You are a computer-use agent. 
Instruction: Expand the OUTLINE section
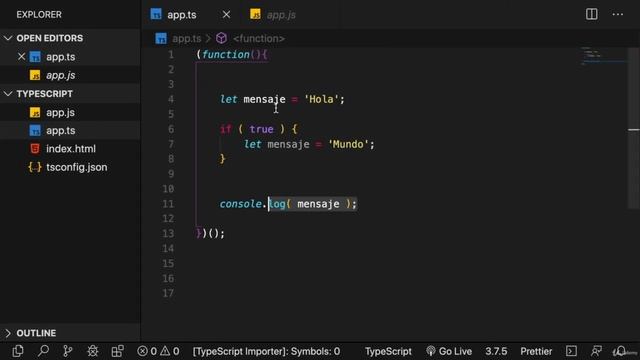pos(8,333)
